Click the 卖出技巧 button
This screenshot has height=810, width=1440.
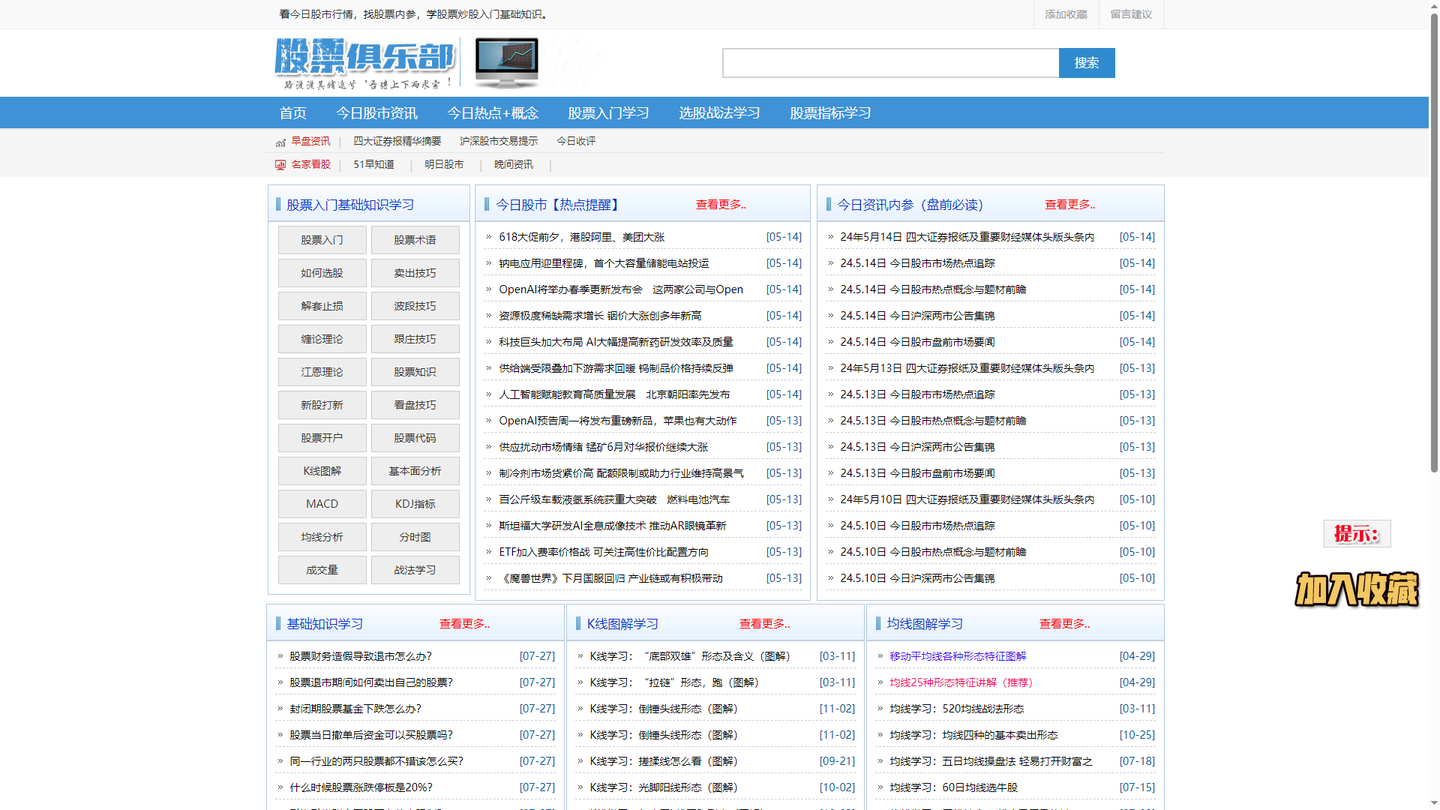click(415, 273)
